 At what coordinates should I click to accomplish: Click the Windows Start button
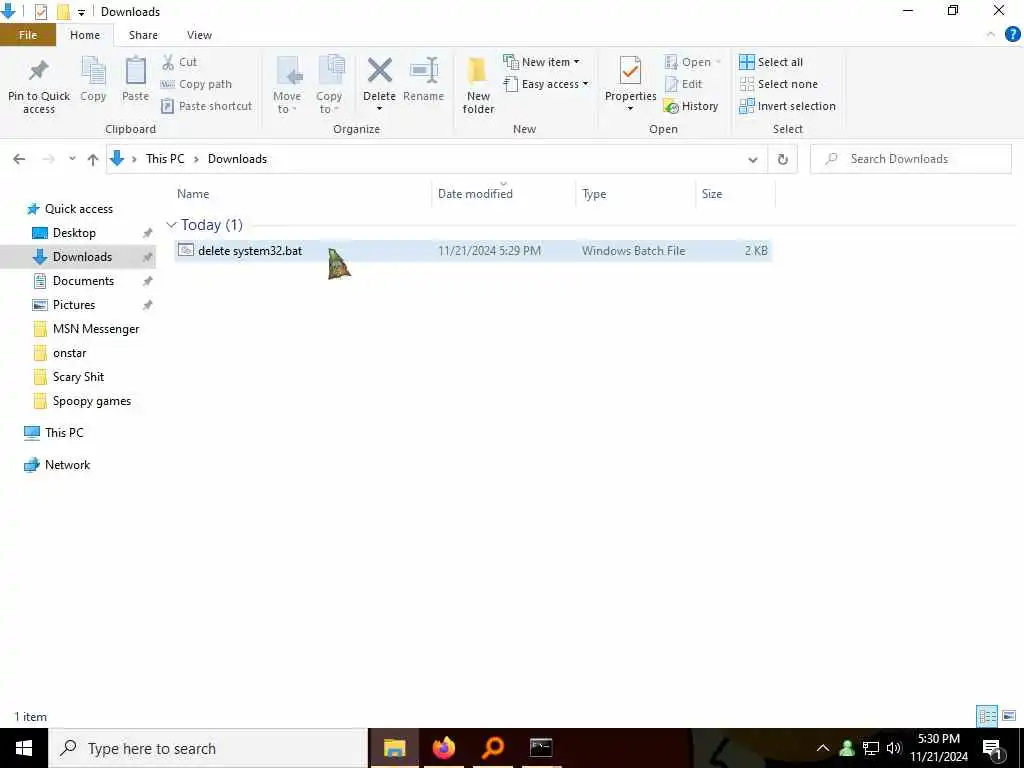point(24,748)
